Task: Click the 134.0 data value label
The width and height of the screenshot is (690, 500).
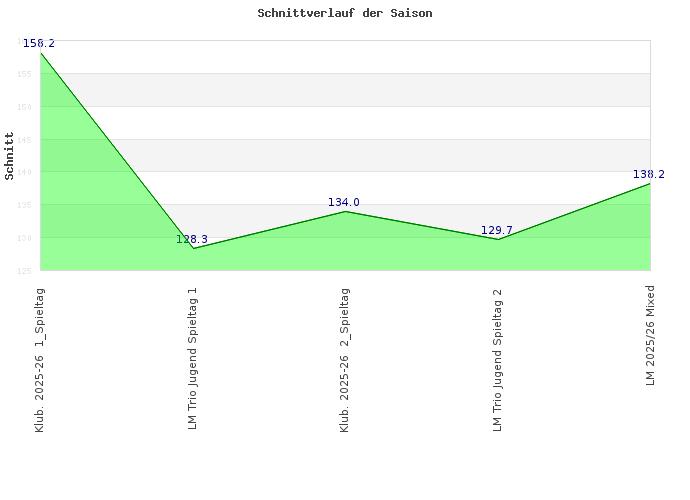Action: click(344, 202)
